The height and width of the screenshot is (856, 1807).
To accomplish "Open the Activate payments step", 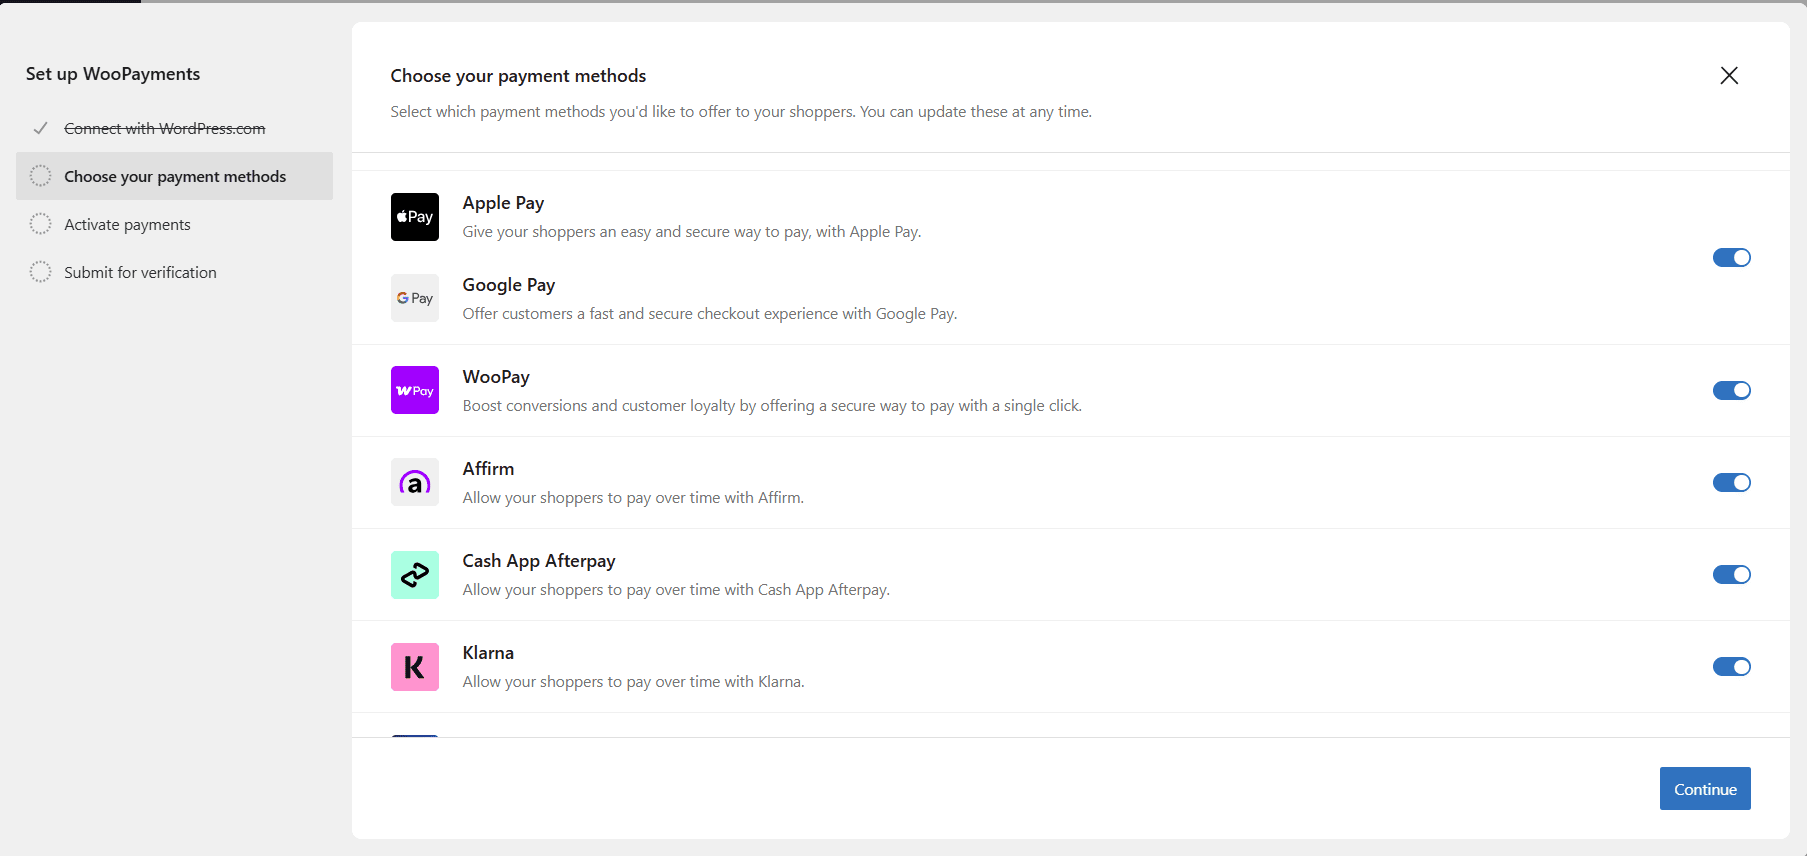I will click(127, 224).
